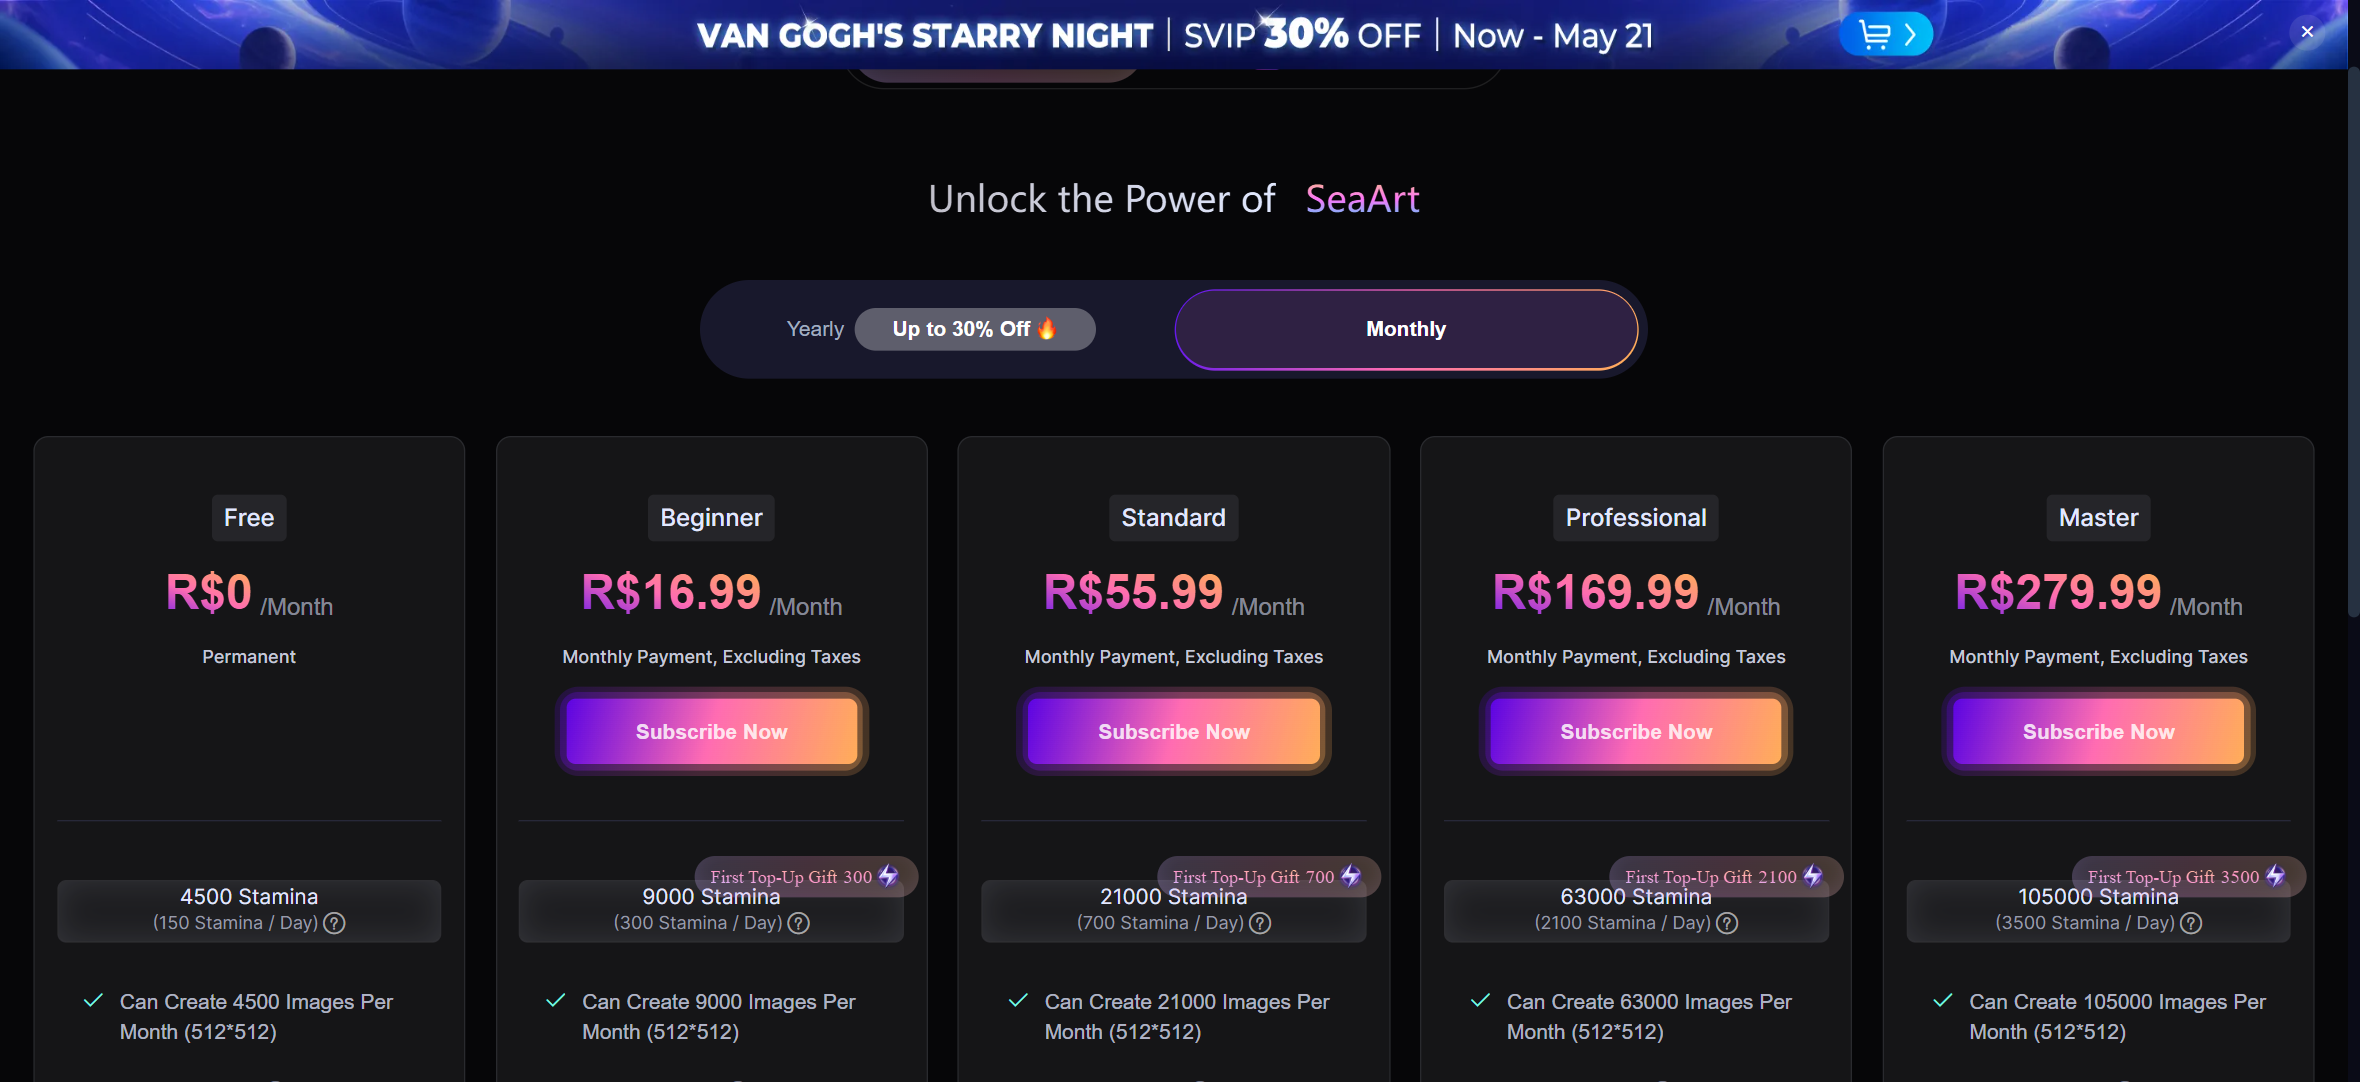Click the First Top-Up Gift 700 badge
2360x1082 pixels.
click(1269, 877)
